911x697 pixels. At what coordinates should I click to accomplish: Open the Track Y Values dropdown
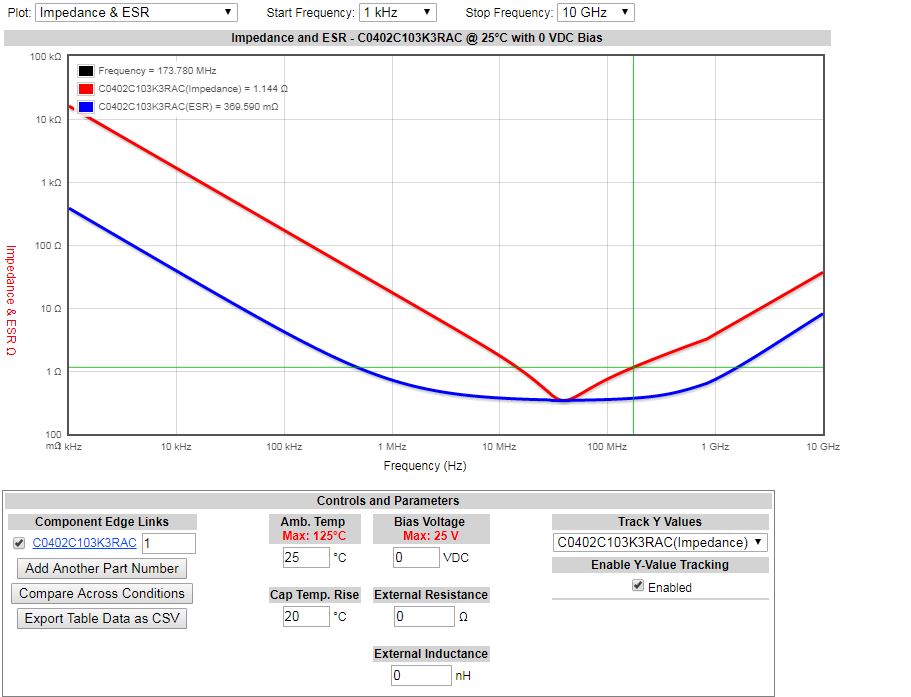tap(660, 542)
